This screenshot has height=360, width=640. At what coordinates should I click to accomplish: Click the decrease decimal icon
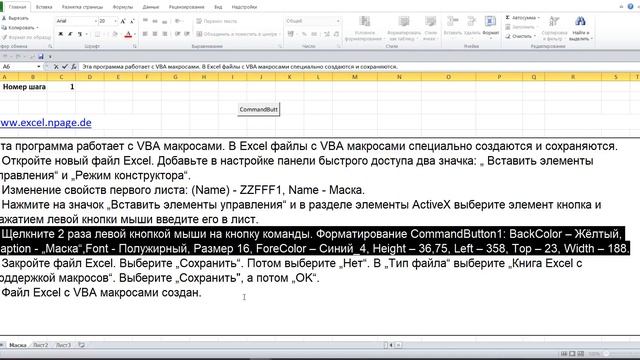pyautogui.click(x=336, y=34)
